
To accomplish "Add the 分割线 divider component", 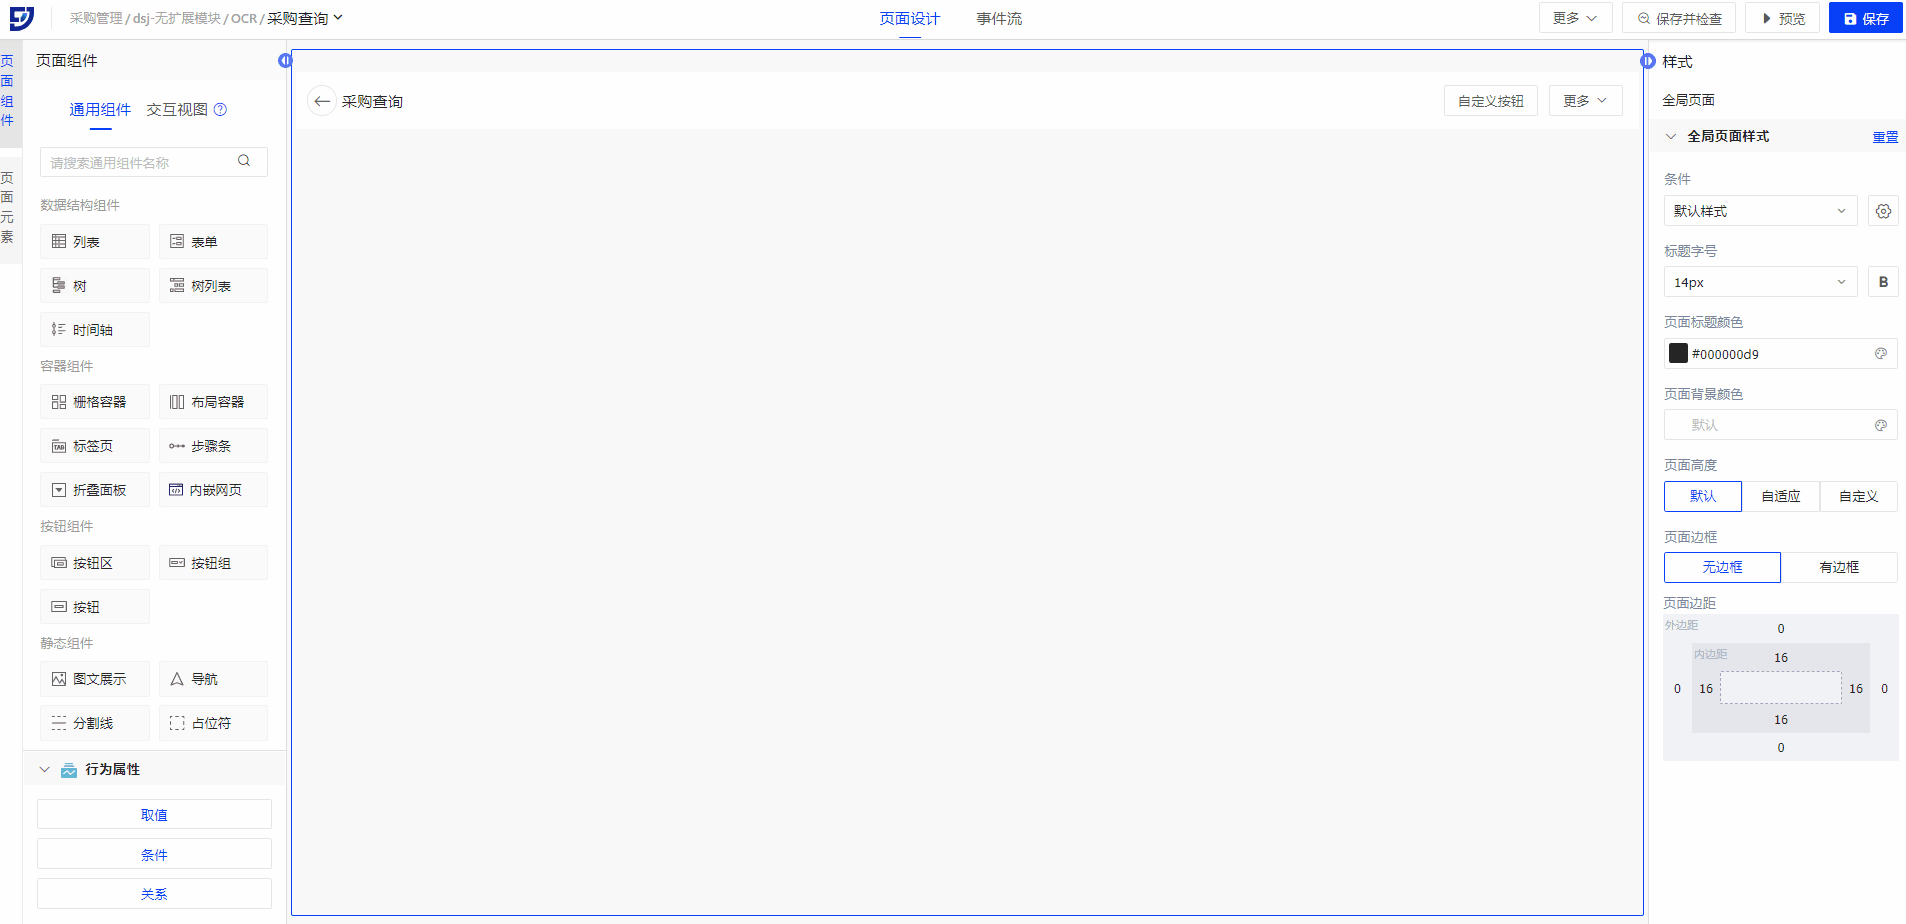I will 95,723.
